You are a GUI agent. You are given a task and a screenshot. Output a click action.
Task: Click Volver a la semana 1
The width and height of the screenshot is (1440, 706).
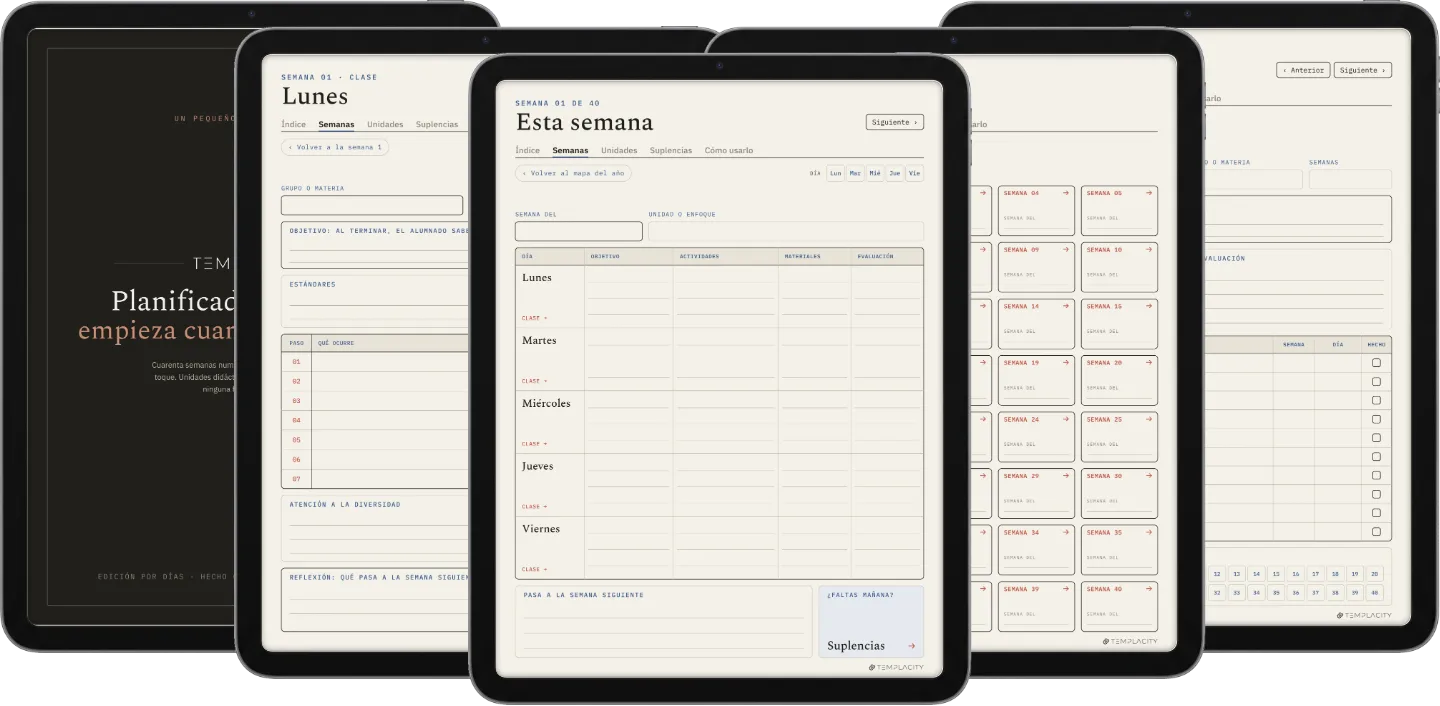tap(335, 147)
